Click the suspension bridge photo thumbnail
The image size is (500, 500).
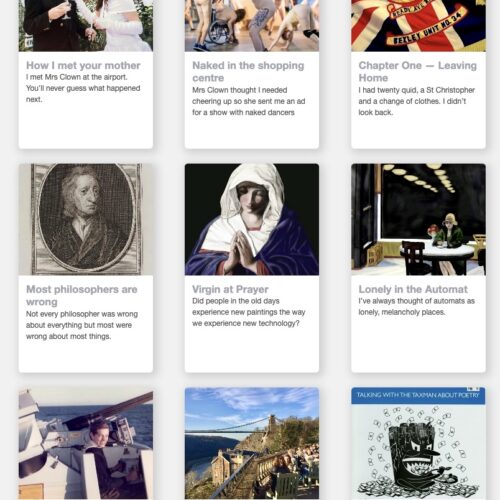252,443
